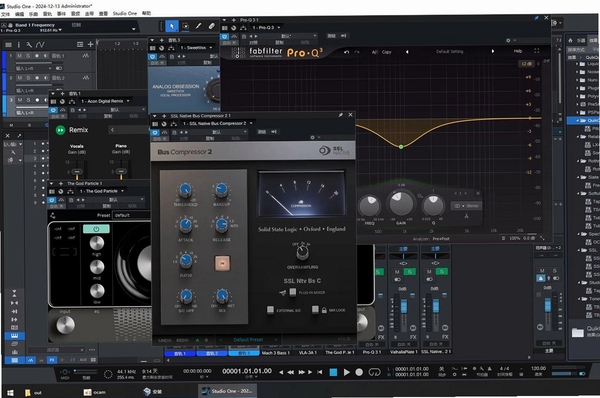The image size is (600, 398).
Task: Click the SSL compressor THRESHOLD knob
Action: pyautogui.click(x=186, y=190)
